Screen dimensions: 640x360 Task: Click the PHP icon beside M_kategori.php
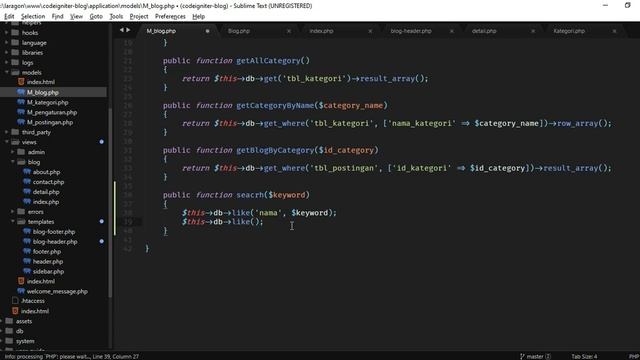[x=21, y=102]
